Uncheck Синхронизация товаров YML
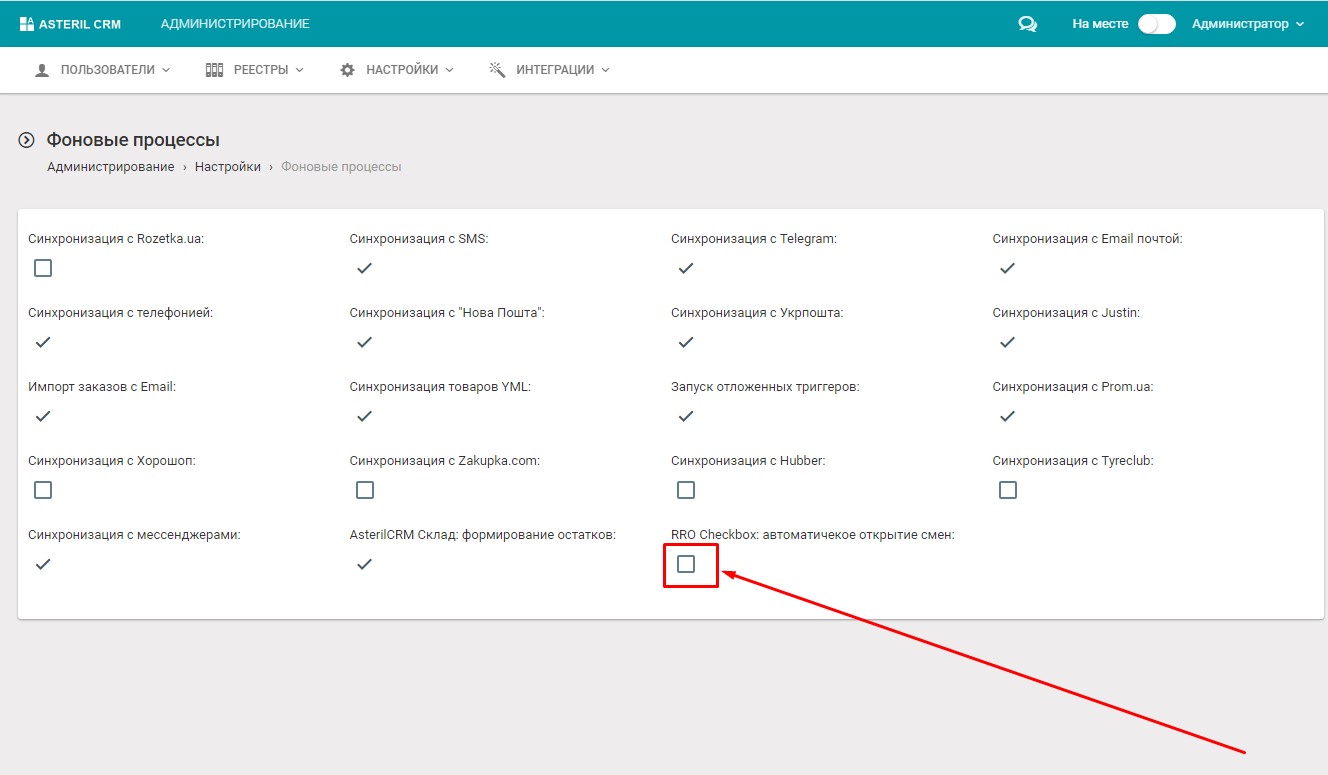This screenshot has width=1328, height=775. tap(365, 416)
